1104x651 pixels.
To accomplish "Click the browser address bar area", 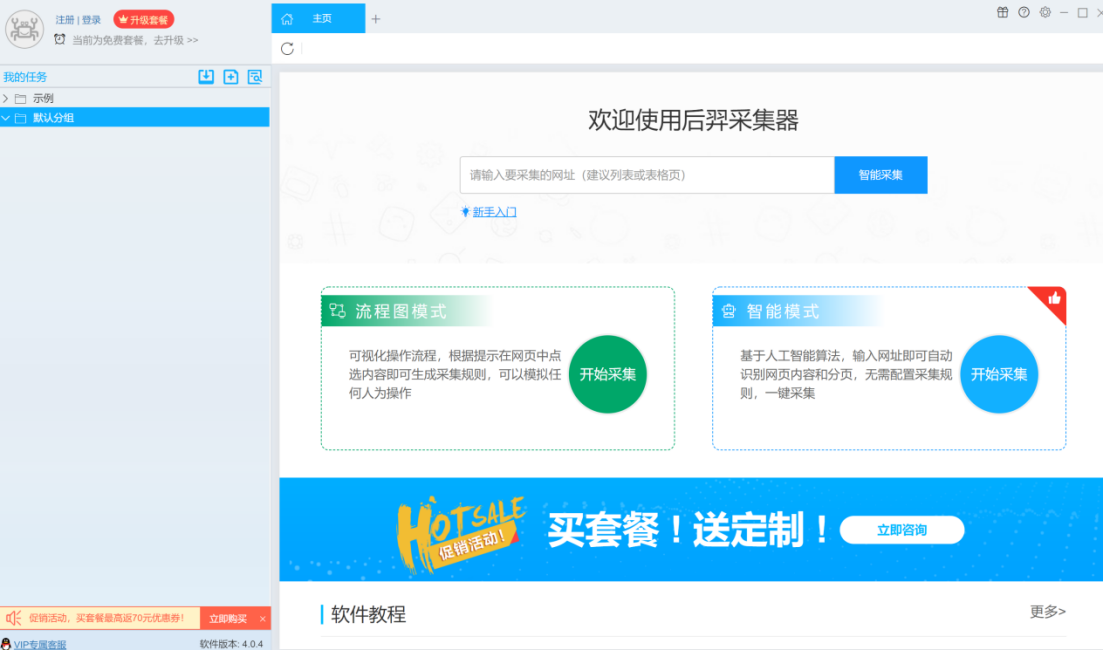I will [701, 49].
